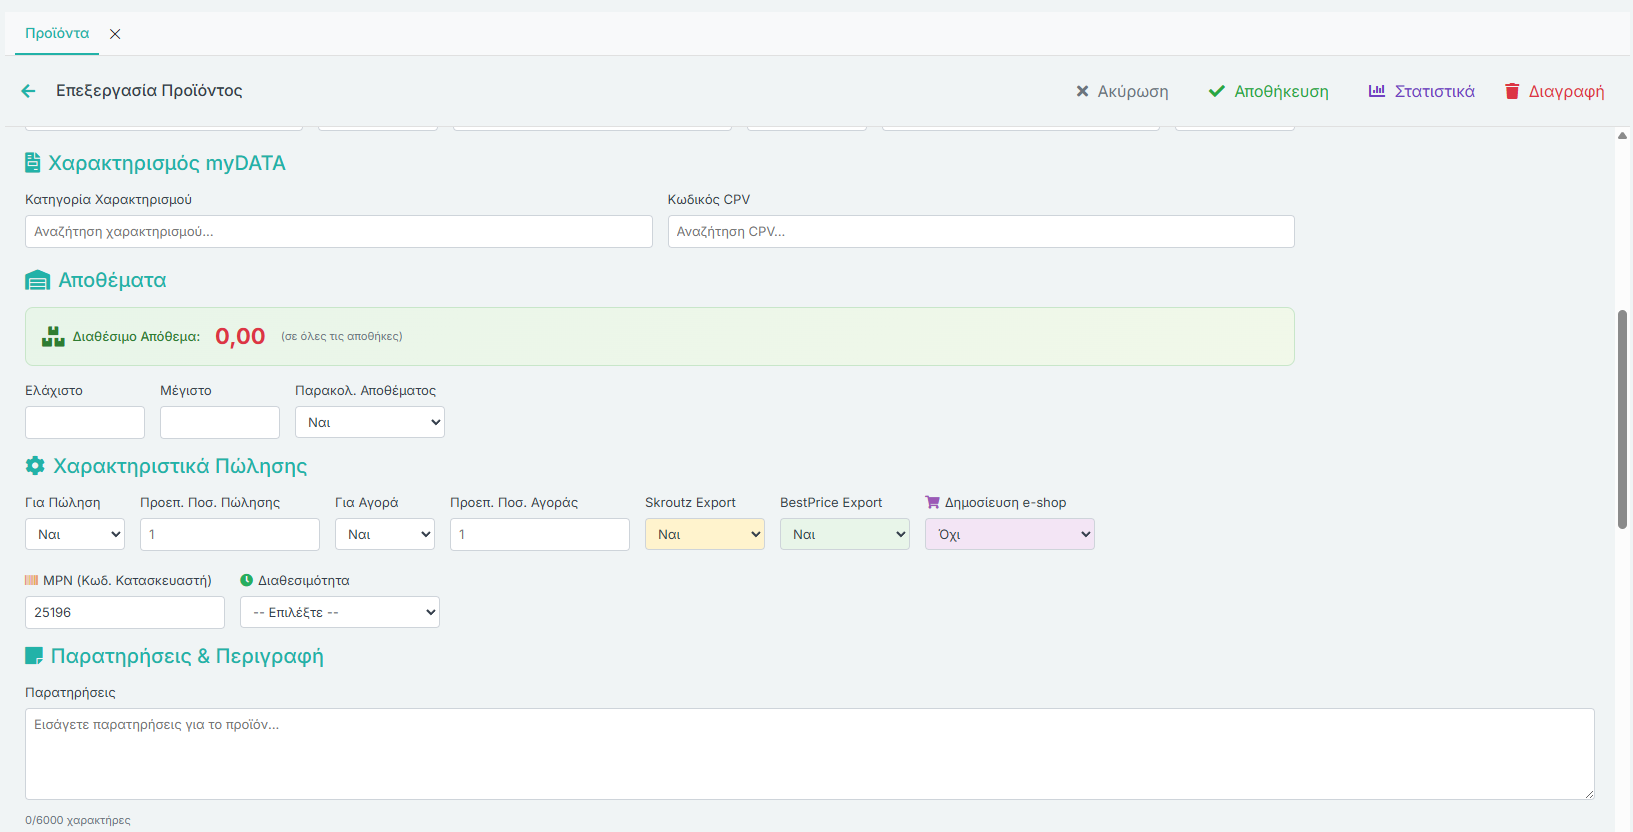Click the Δημοσίευση e-shop cart icon
The height and width of the screenshot is (832, 1633).
click(x=932, y=502)
